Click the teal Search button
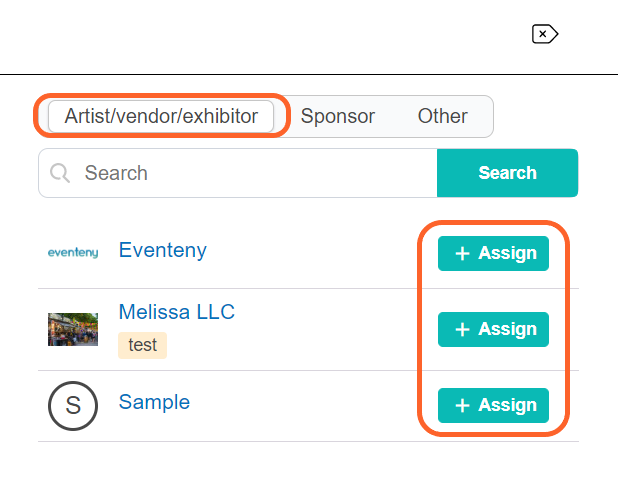 (x=508, y=173)
